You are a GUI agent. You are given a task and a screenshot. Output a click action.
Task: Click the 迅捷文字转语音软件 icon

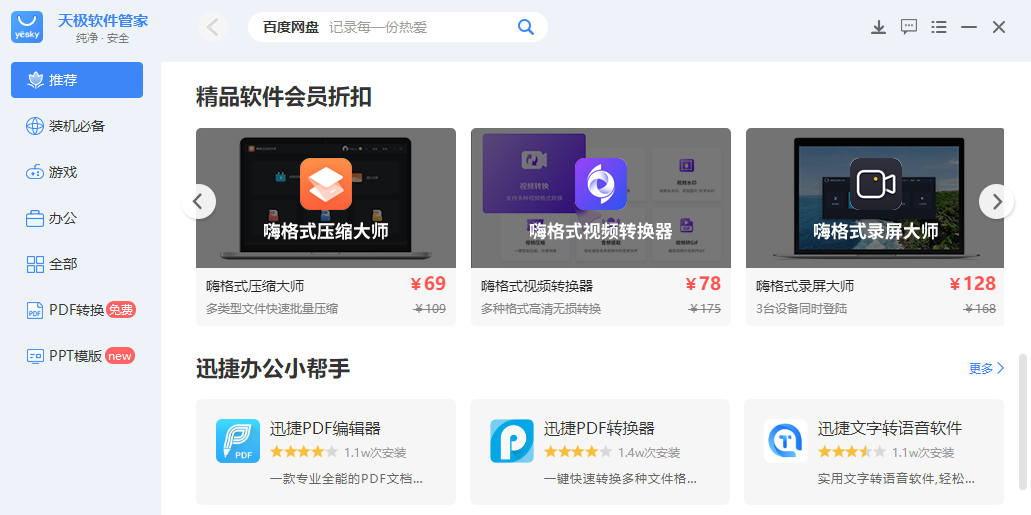point(786,441)
